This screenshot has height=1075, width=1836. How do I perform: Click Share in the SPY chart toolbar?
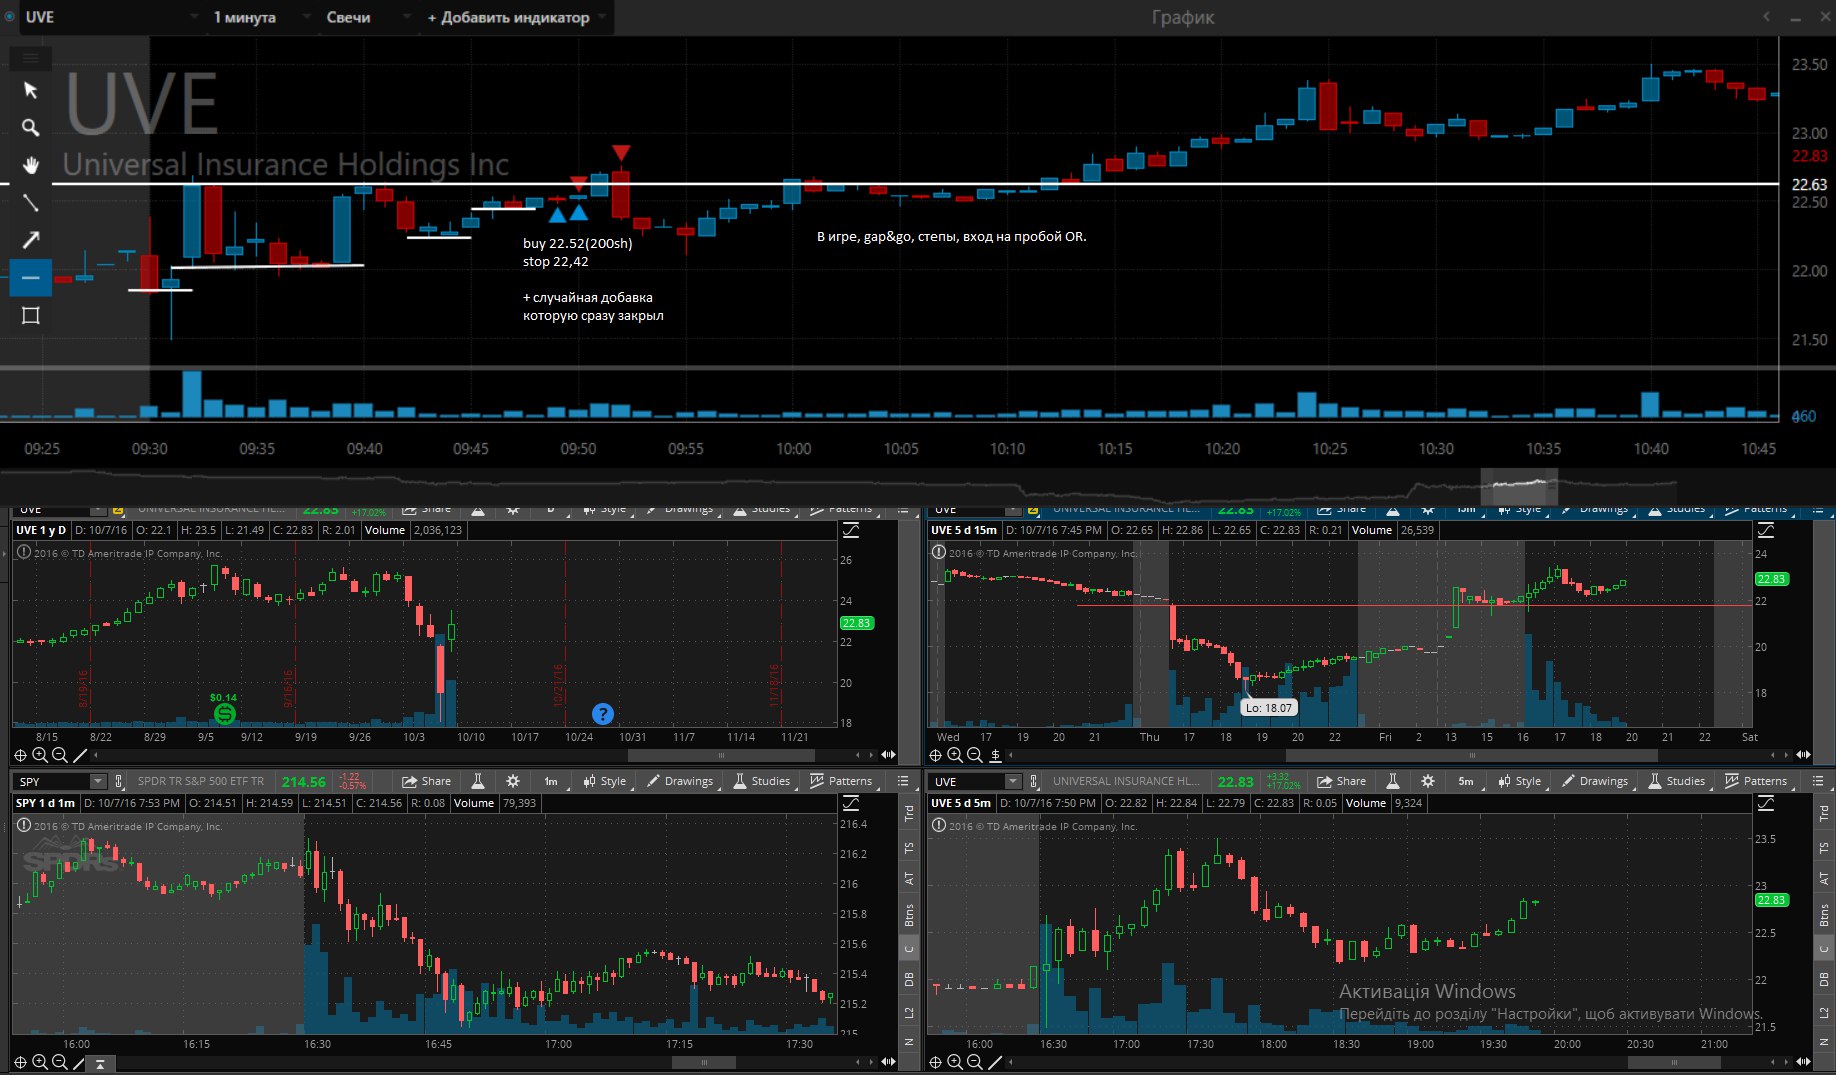pyautogui.click(x=426, y=781)
